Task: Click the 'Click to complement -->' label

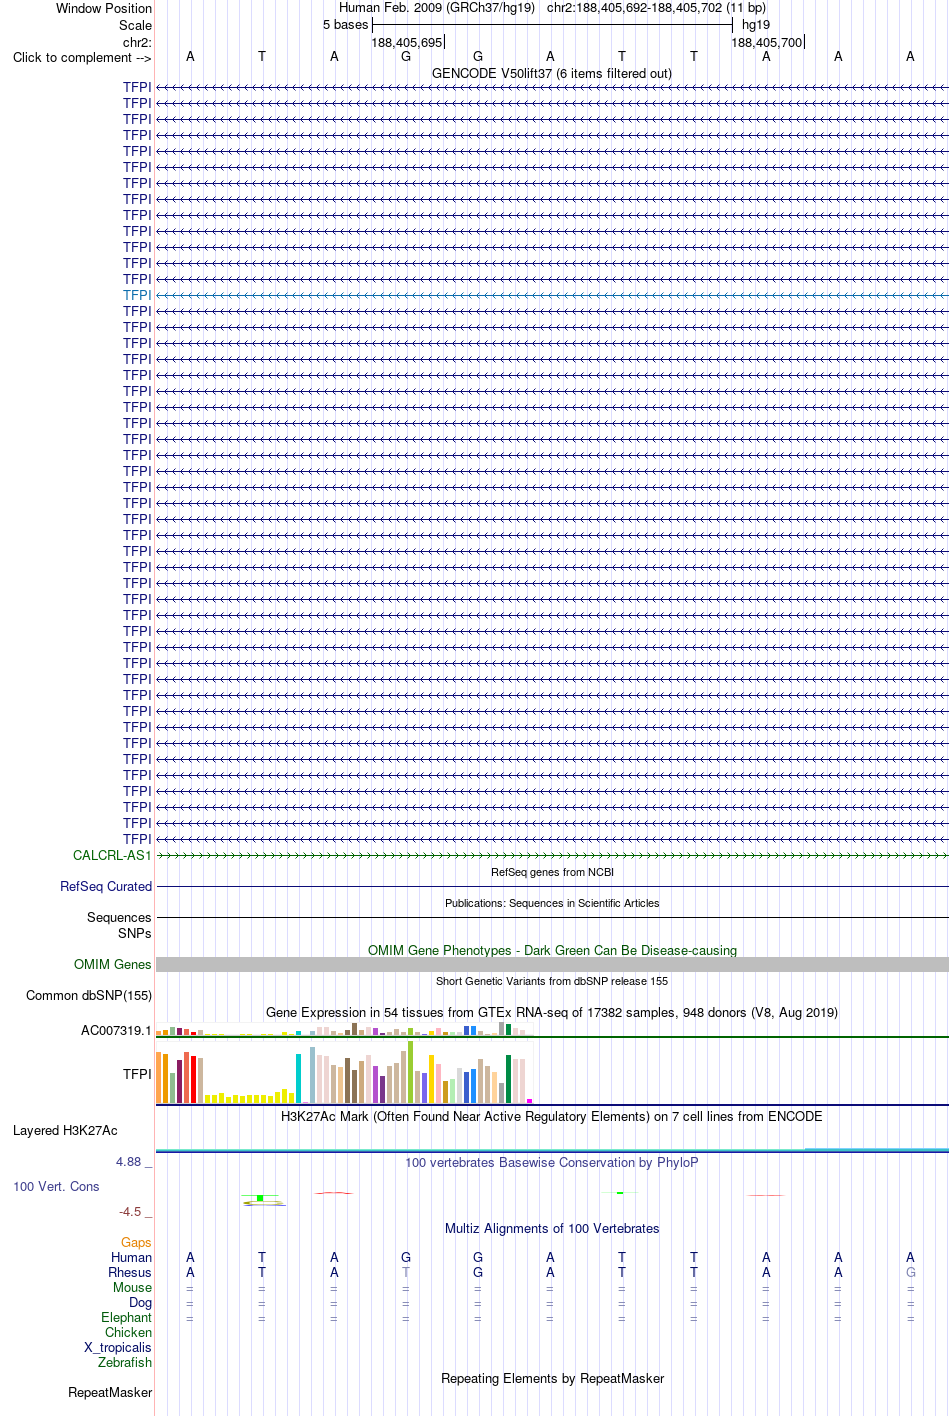Action: (x=82, y=57)
